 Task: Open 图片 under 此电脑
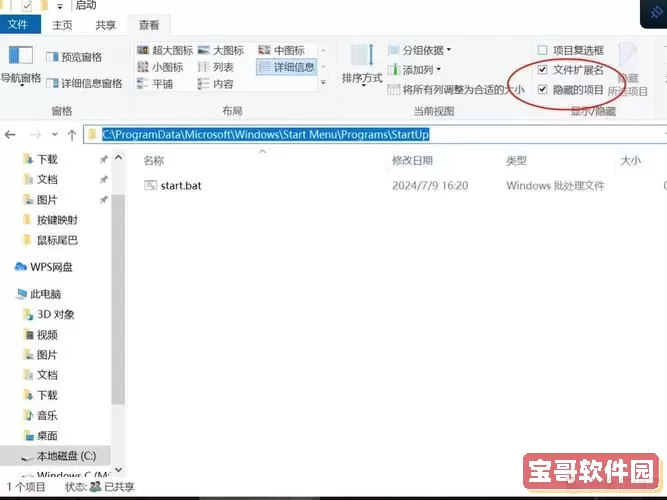coord(47,355)
